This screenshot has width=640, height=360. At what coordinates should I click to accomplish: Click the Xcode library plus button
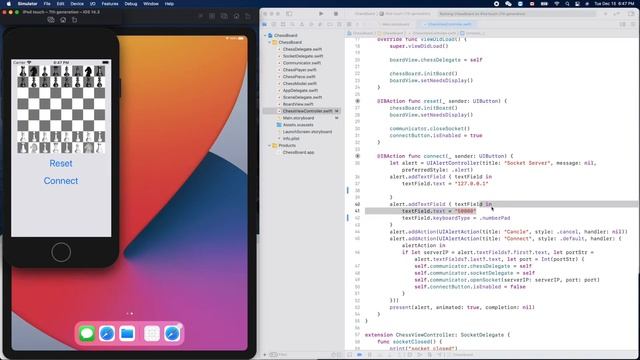click(605, 13)
